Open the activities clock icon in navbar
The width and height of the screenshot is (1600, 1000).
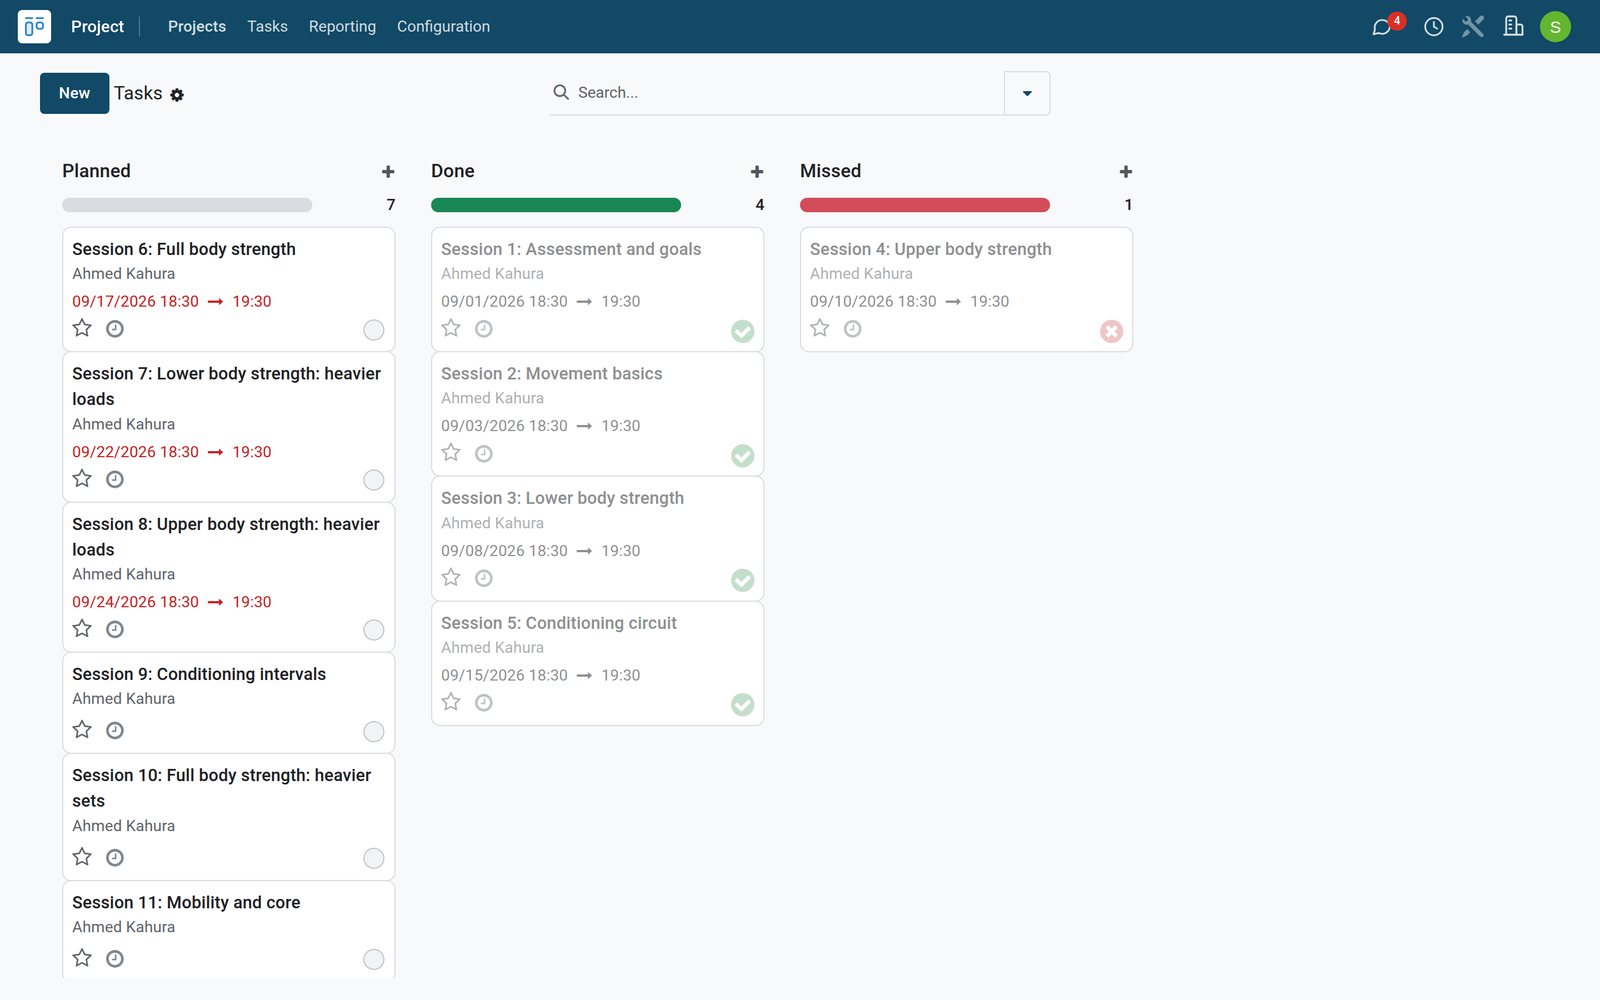pyautogui.click(x=1433, y=27)
